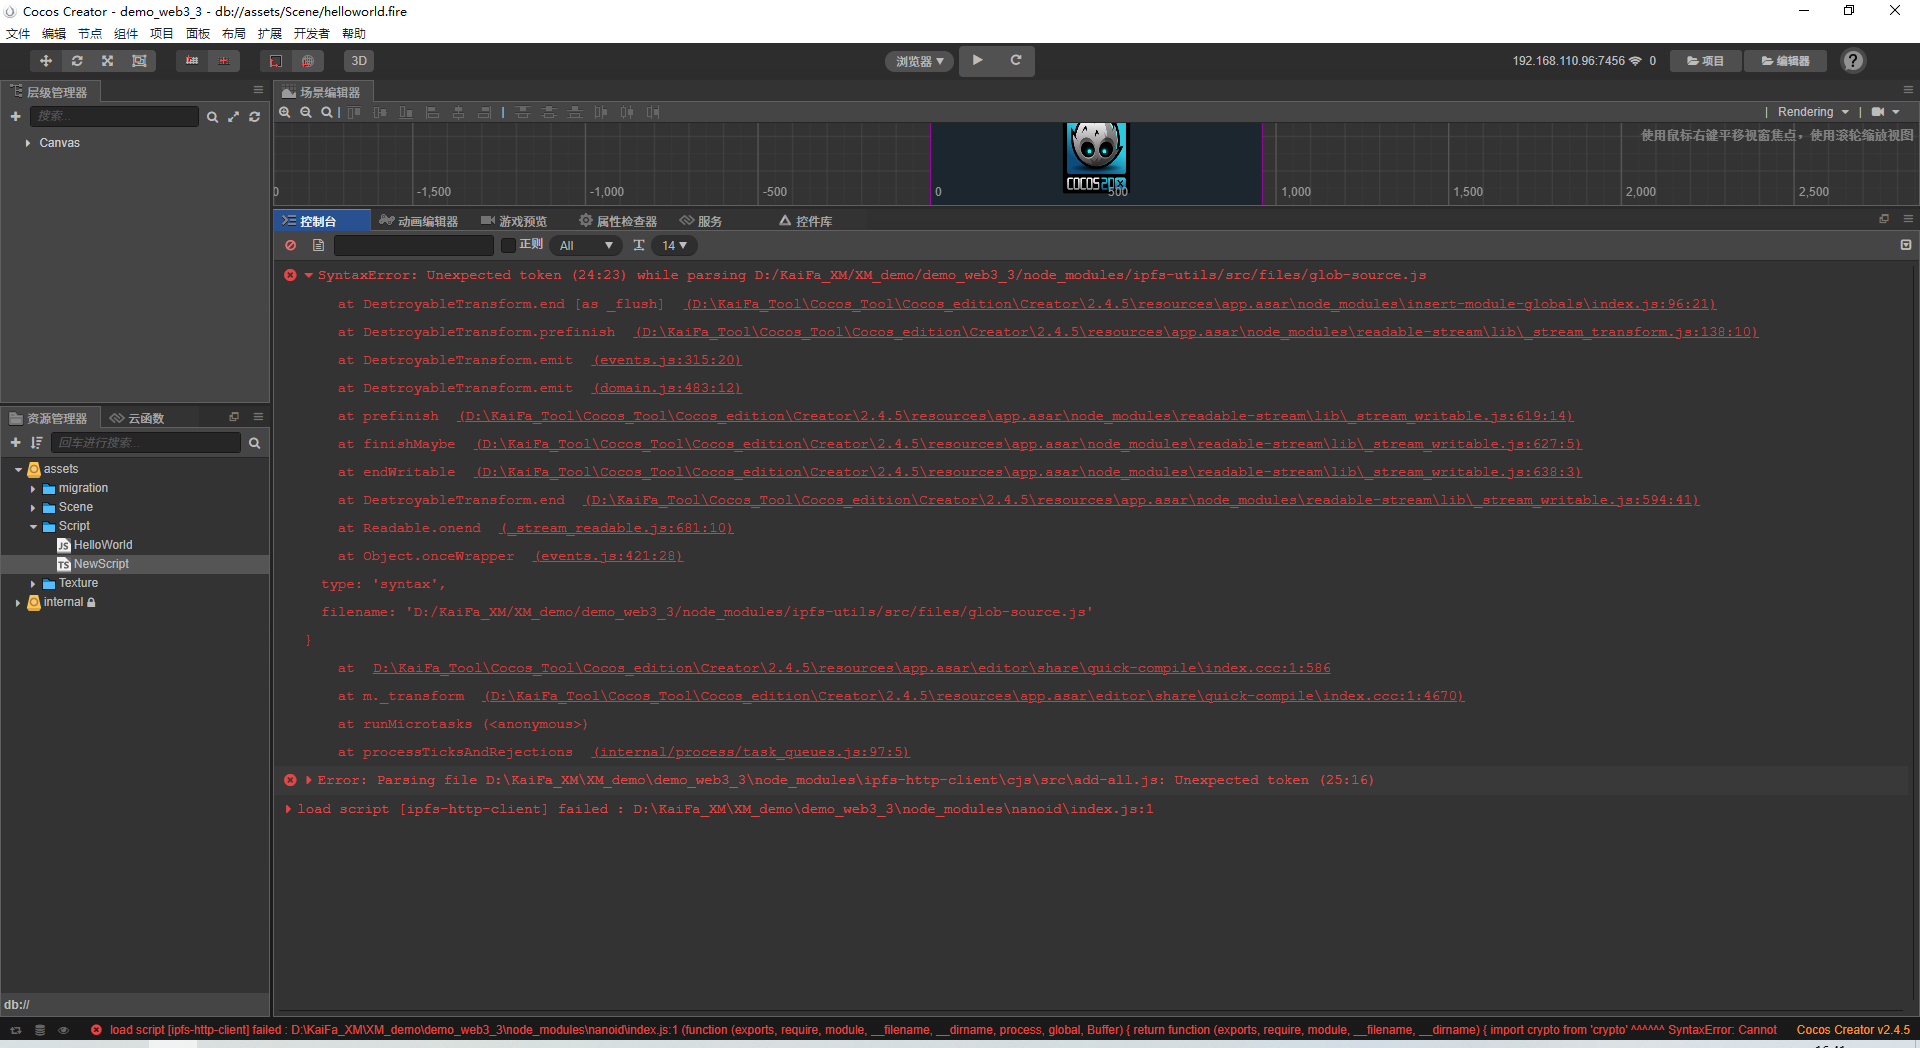Pop out the assets panel
Image resolution: width=1920 pixels, height=1048 pixels.
234,417
